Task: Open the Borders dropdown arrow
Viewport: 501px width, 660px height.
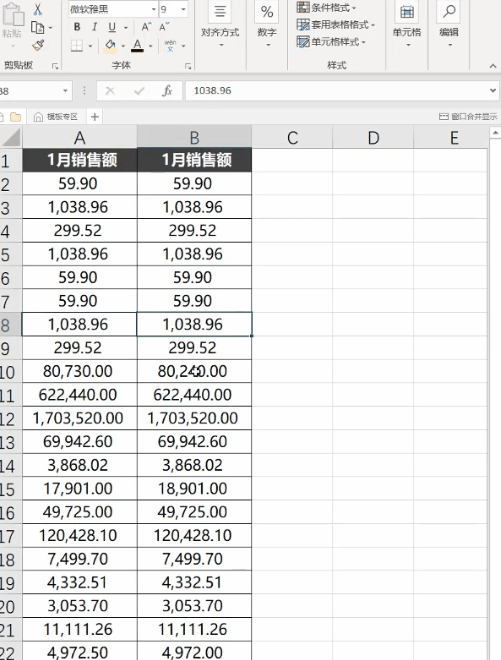Action: 90,46
